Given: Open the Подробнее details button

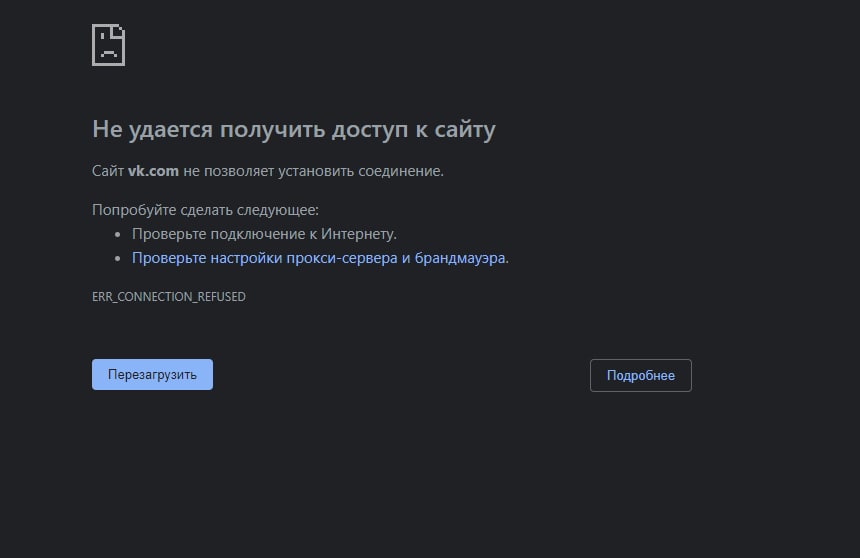Looking at the screenshot, I should tap(641, 375).
